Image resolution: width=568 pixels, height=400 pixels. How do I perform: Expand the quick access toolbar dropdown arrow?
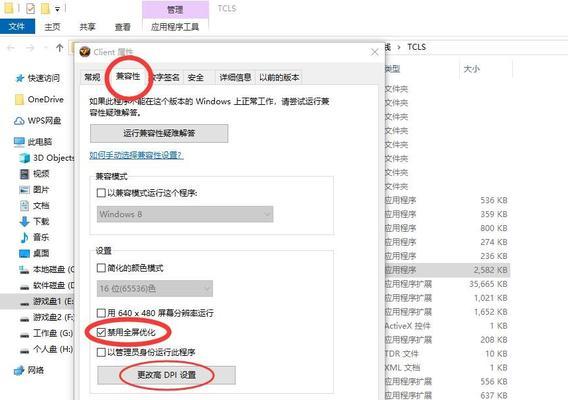(x=57, y=9)
